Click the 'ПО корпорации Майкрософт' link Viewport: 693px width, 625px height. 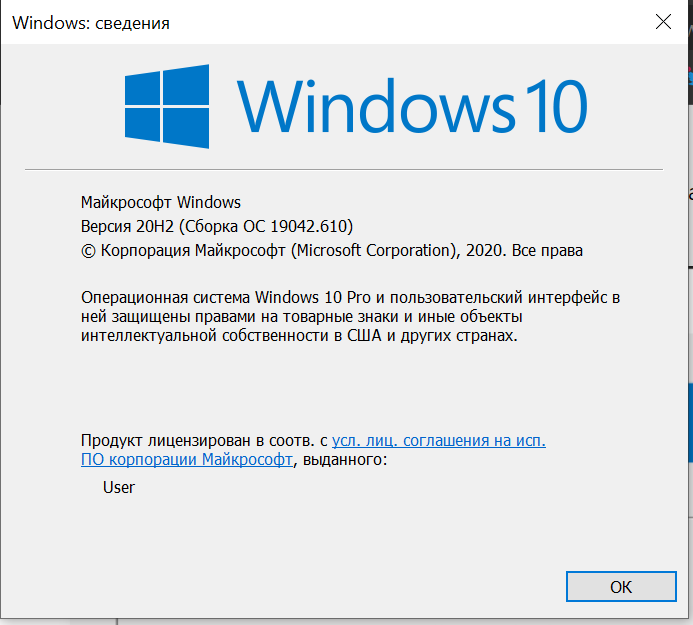coord(187,459)
